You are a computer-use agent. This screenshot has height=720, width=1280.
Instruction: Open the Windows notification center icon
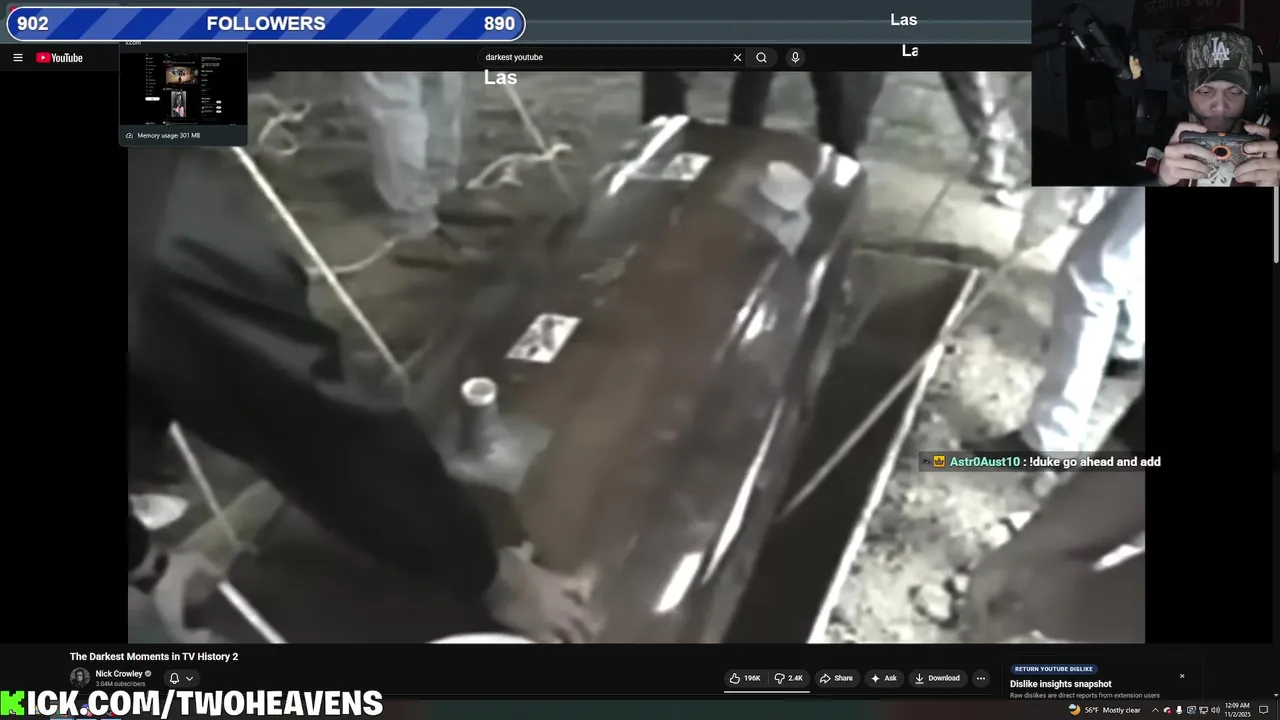point(1263,710)
